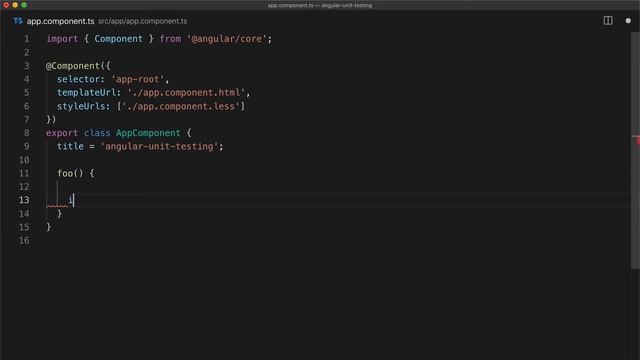
Task: Click the red close window button
Action: click(6, 5)
